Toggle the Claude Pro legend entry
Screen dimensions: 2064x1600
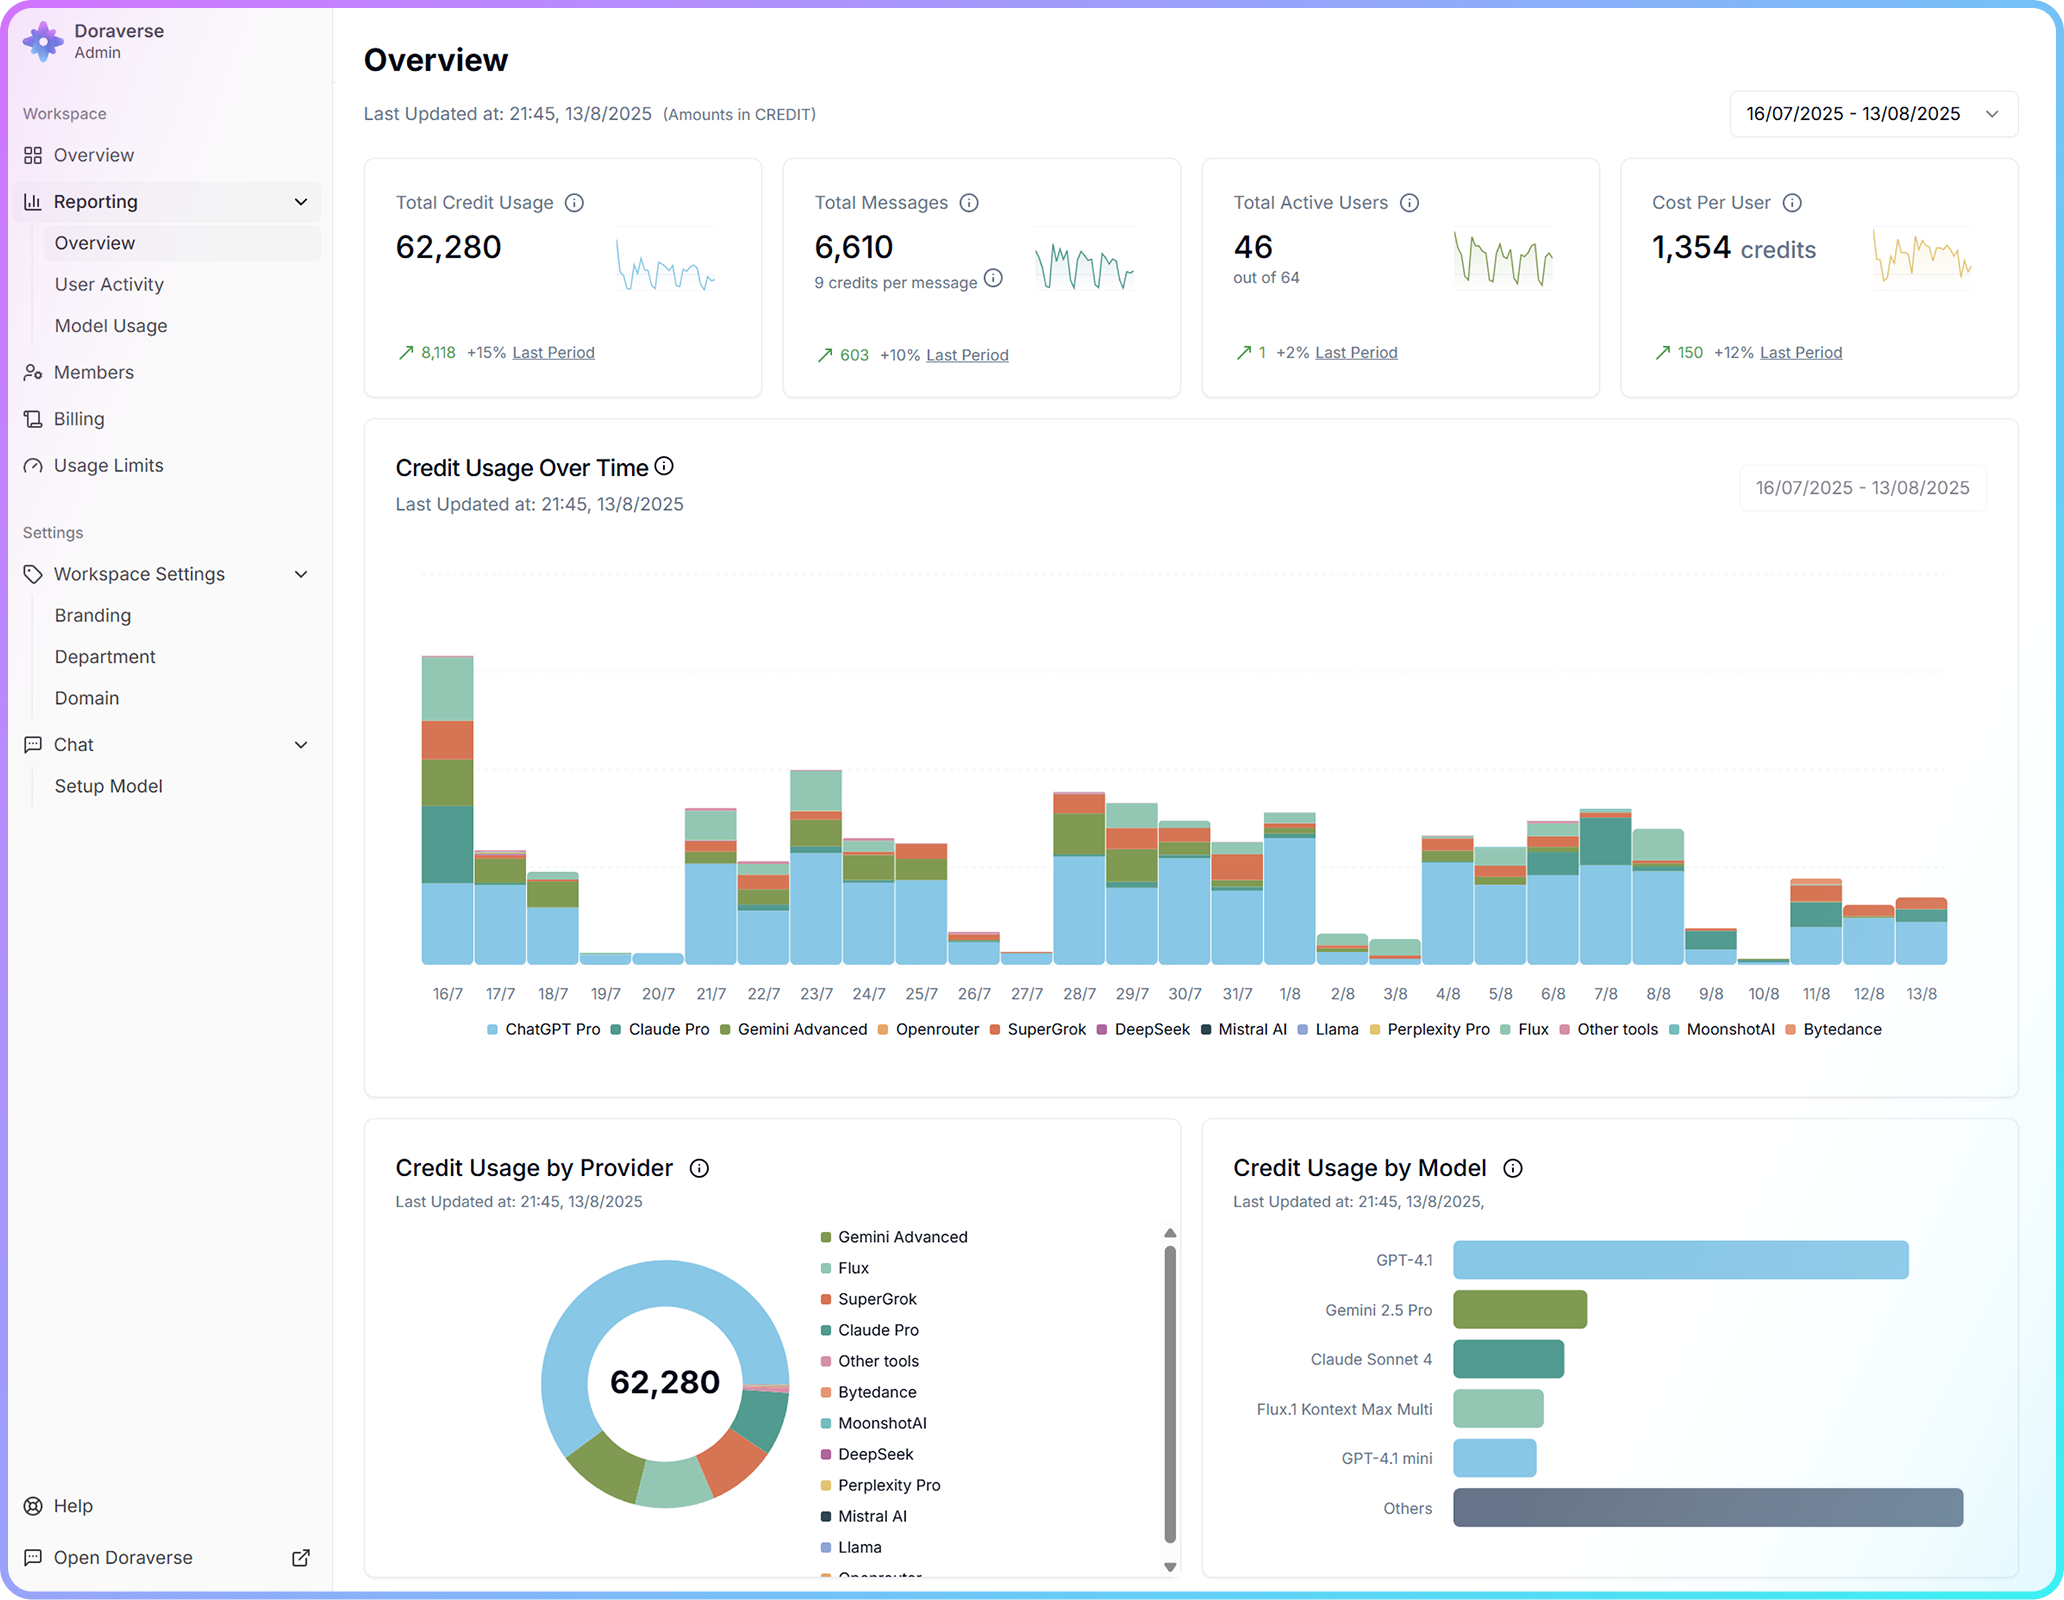[x=668, y=1029]
